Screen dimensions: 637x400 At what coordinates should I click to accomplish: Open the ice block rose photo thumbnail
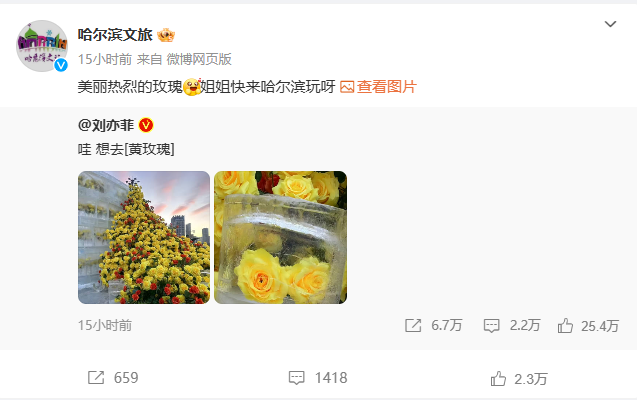(280, 237)
